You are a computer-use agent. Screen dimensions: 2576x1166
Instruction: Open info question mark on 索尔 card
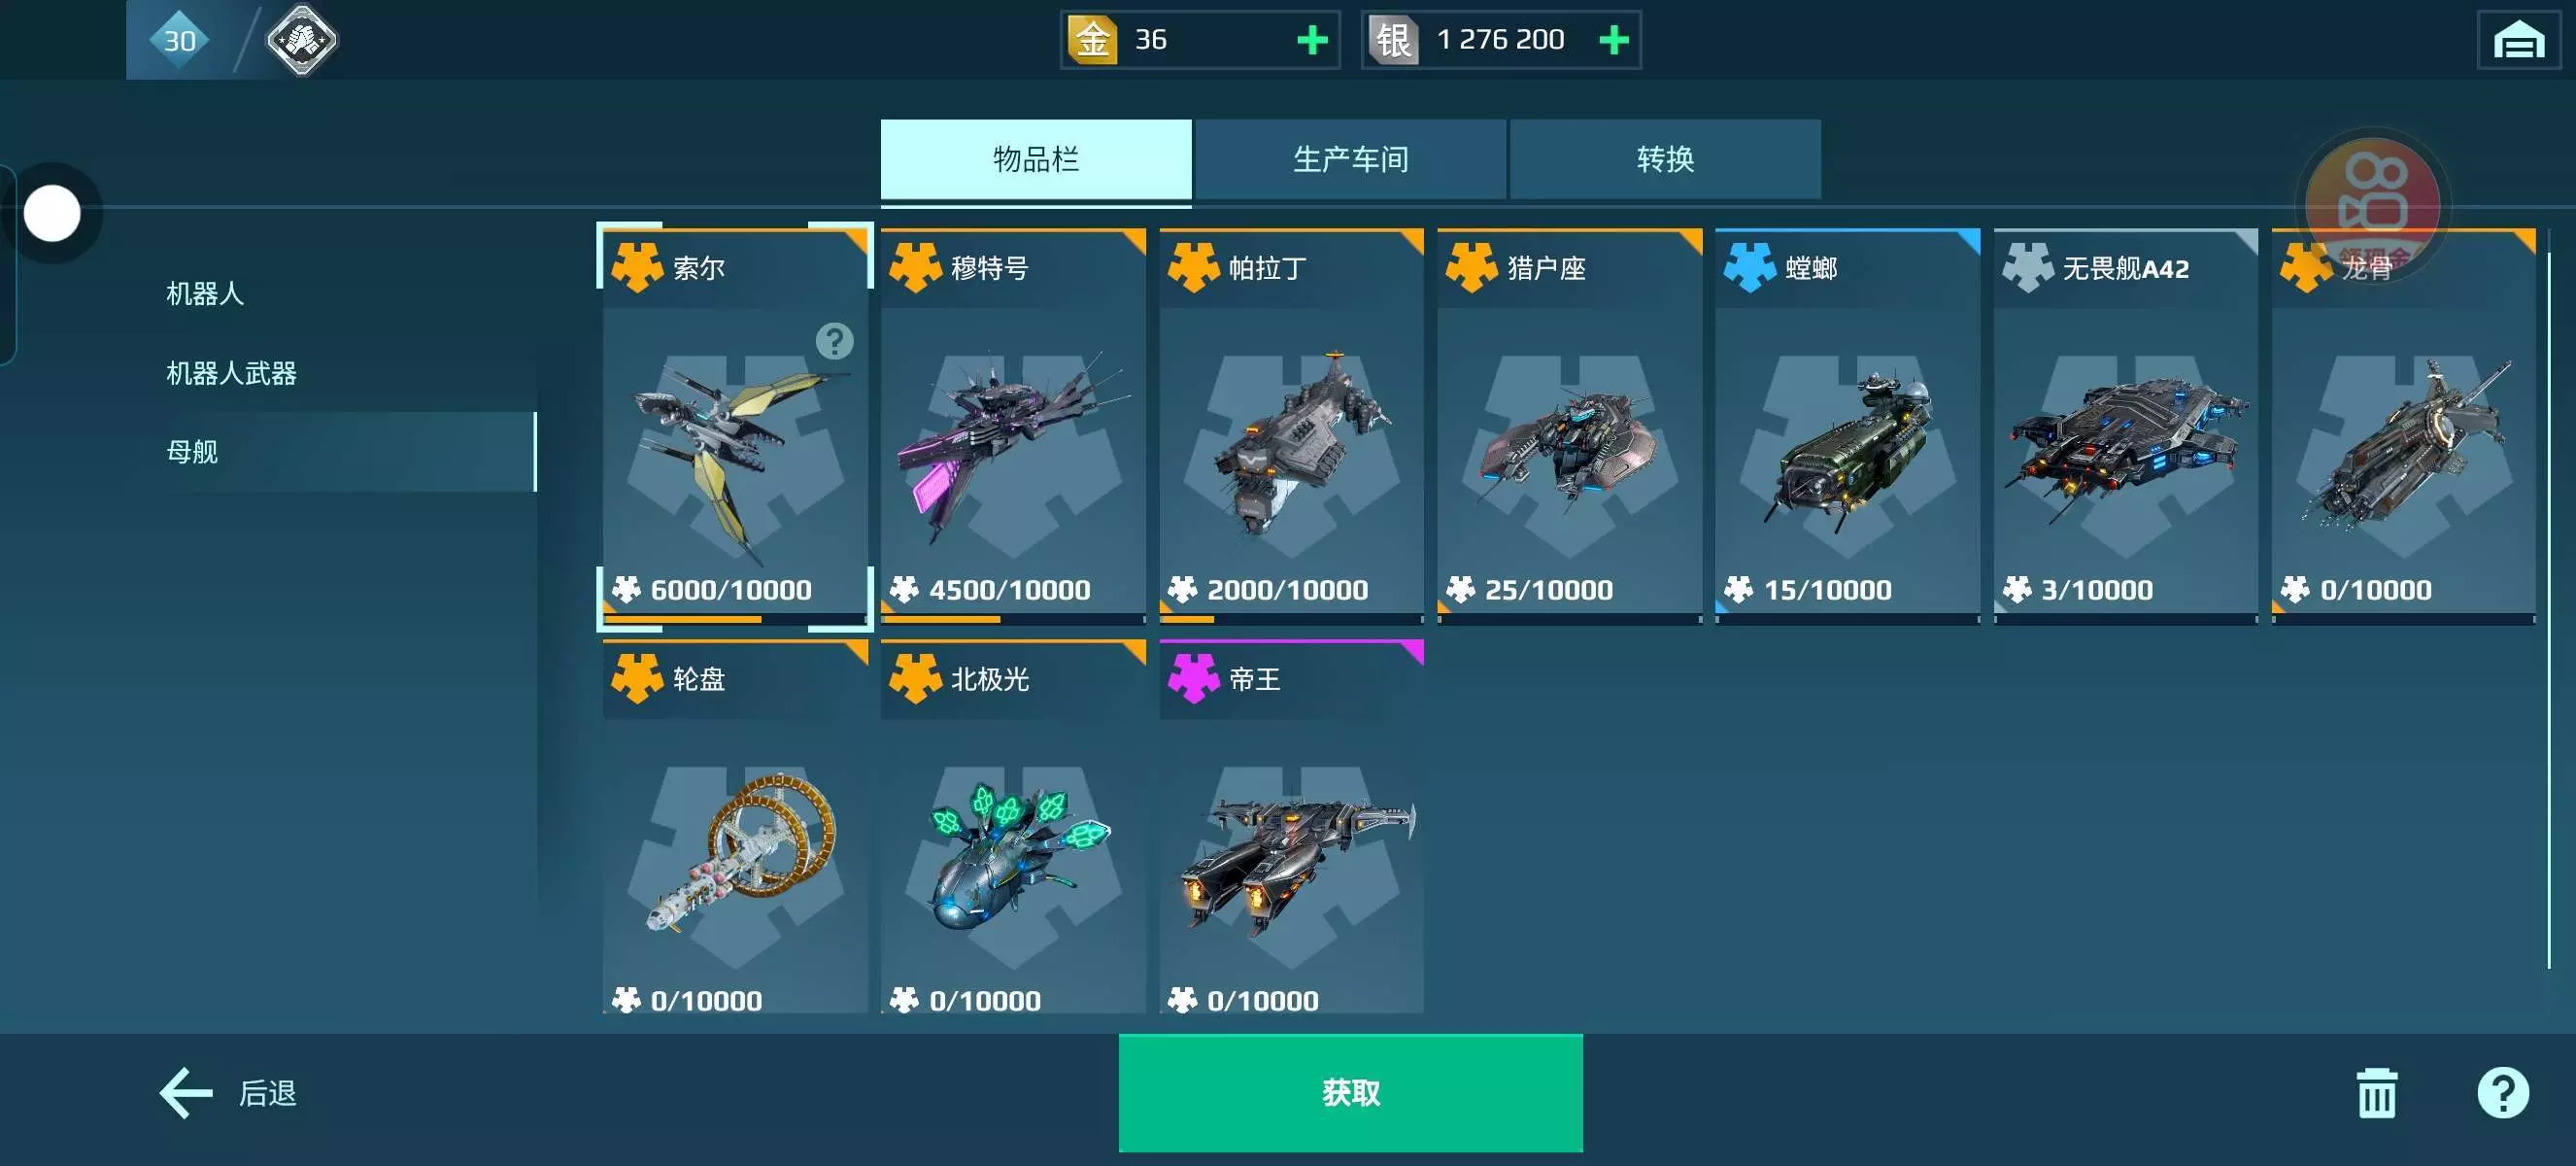pos(834,341)
